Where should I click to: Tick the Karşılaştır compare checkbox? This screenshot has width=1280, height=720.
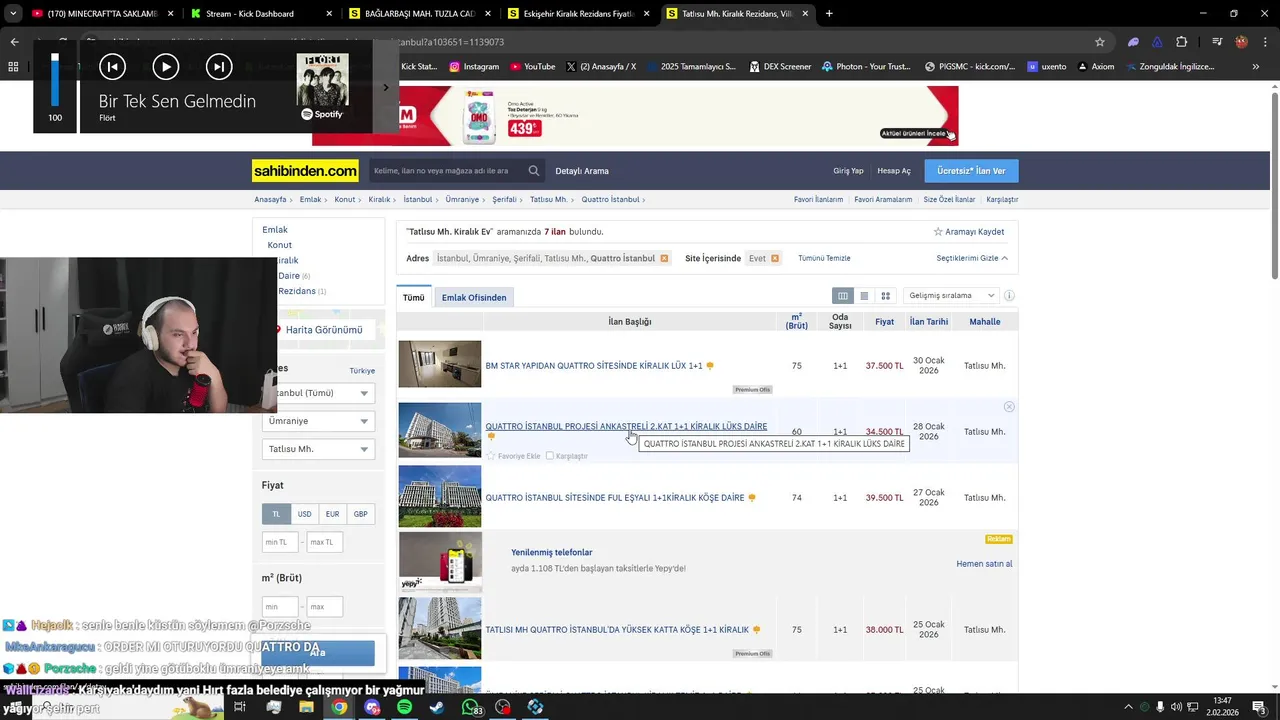pyautogui.click(x=550, y=456)
